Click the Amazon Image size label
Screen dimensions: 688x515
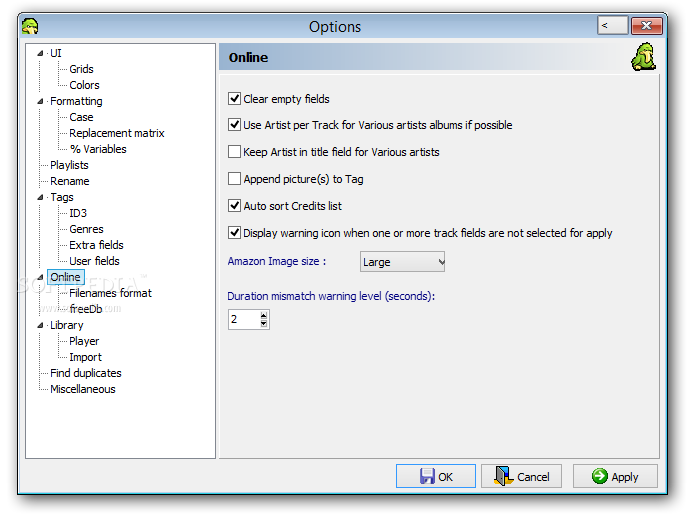276,261
